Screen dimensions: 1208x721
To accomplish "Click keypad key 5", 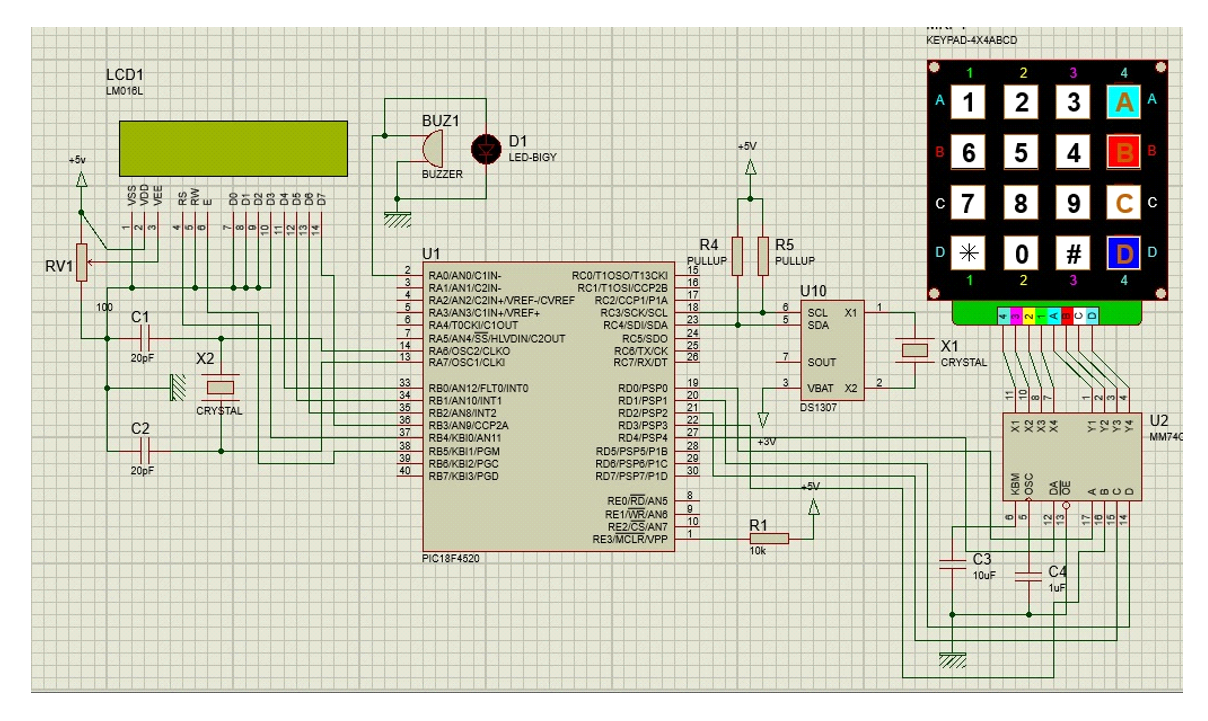I will (x=1021, y=152).
